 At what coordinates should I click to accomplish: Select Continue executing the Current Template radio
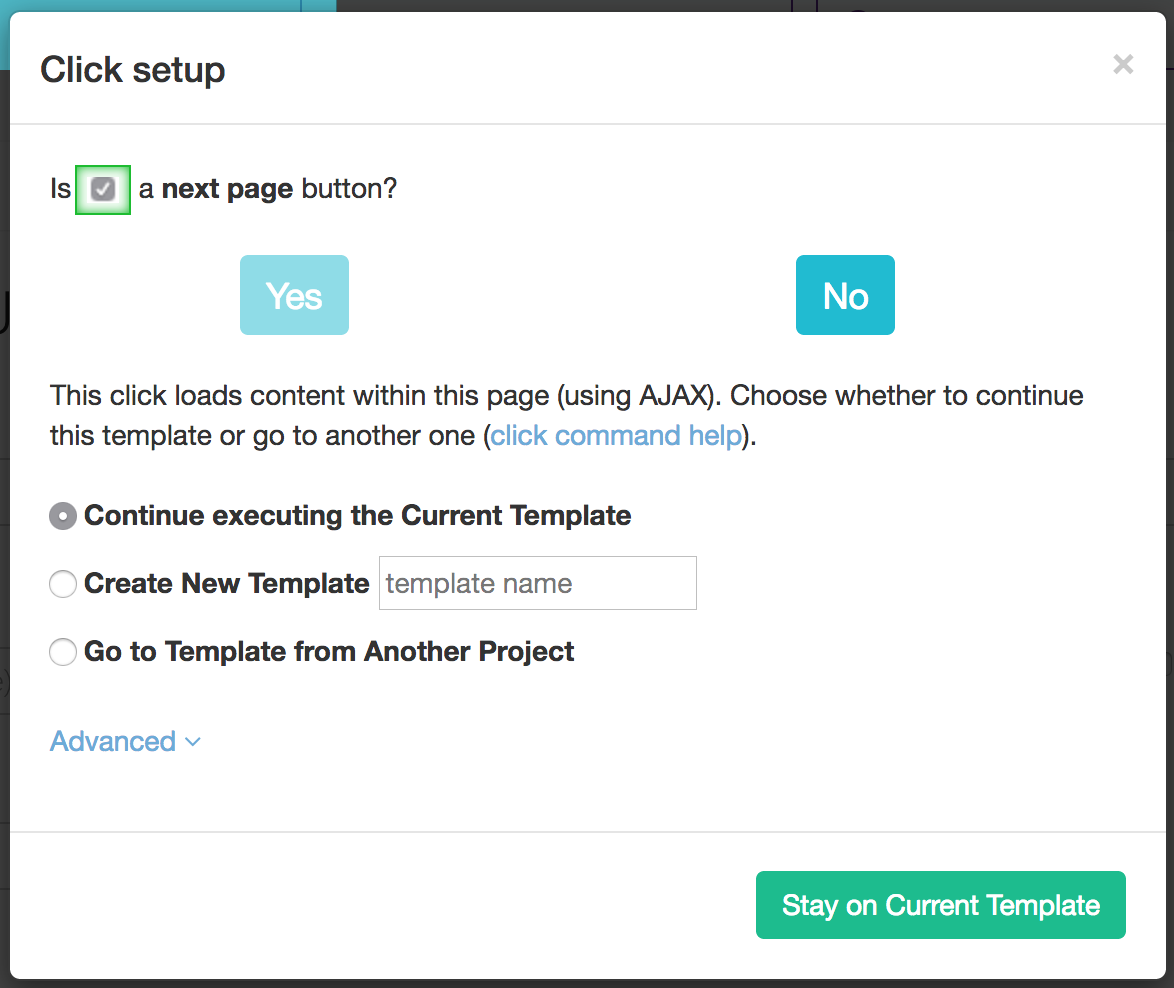(63, 516)
